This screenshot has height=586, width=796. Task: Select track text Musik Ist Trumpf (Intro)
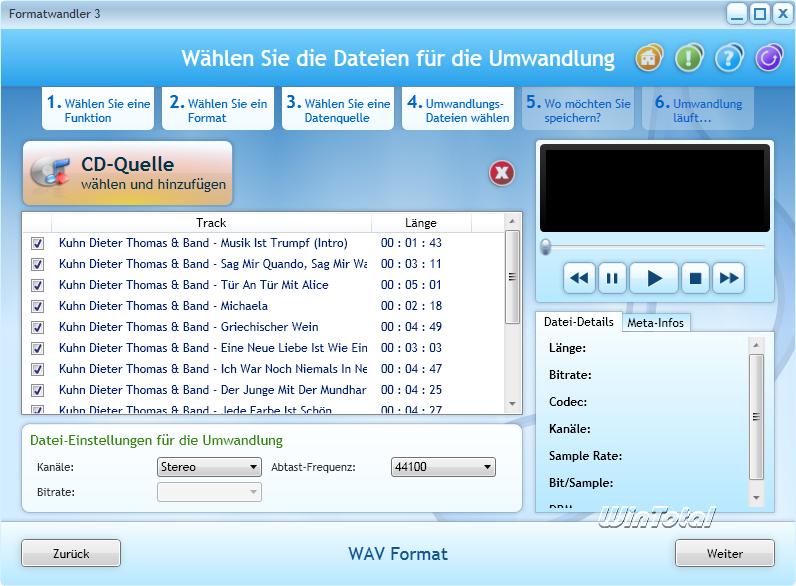pos(284,243)
